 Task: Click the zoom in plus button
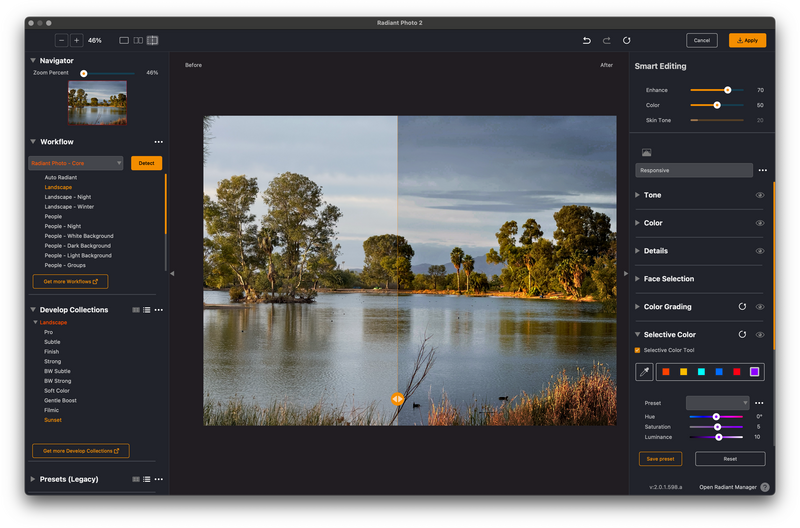(77, 40)
